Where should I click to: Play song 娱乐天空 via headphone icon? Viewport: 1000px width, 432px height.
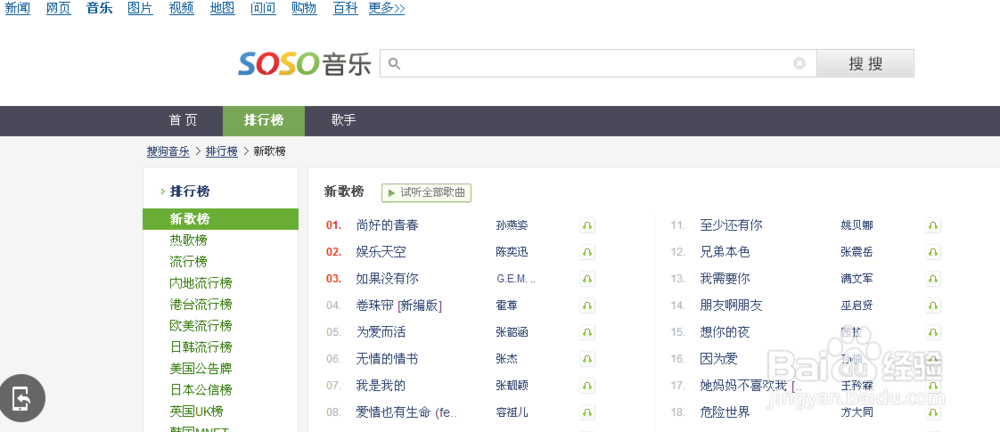click(x=587, y=252)
